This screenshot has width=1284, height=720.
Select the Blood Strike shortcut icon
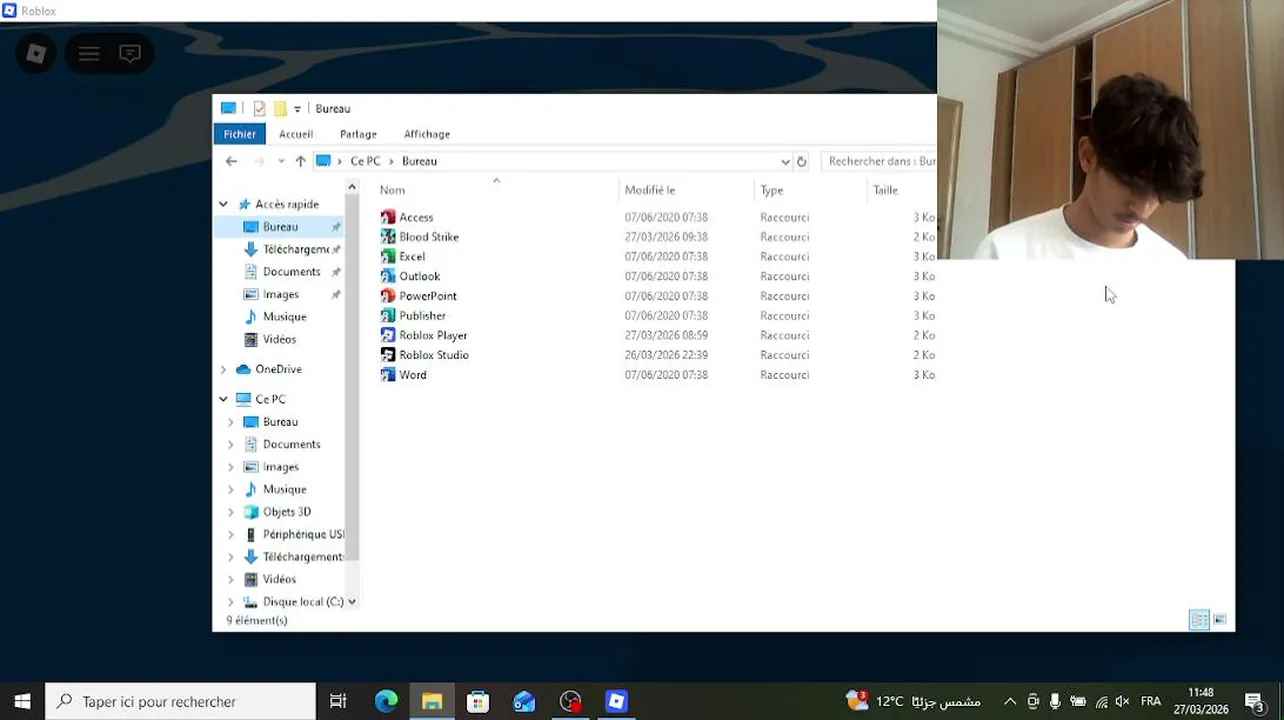388,237
